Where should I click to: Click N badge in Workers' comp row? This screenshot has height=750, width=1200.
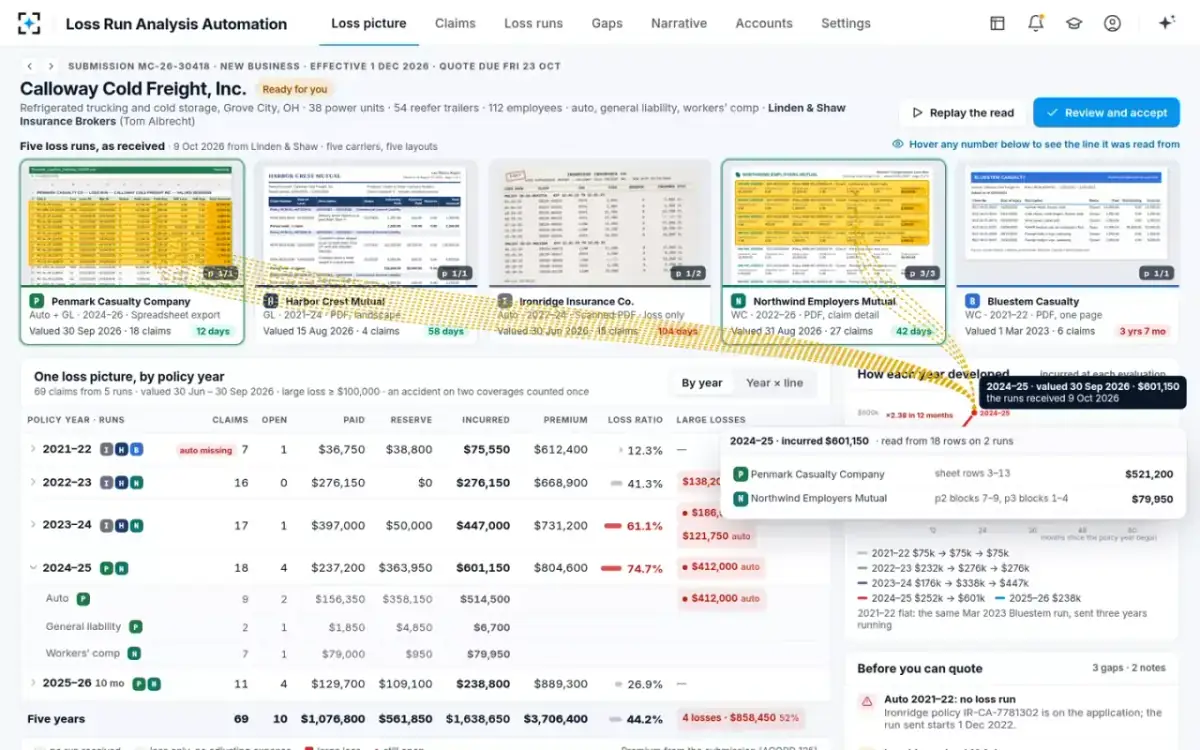point(134,654)
